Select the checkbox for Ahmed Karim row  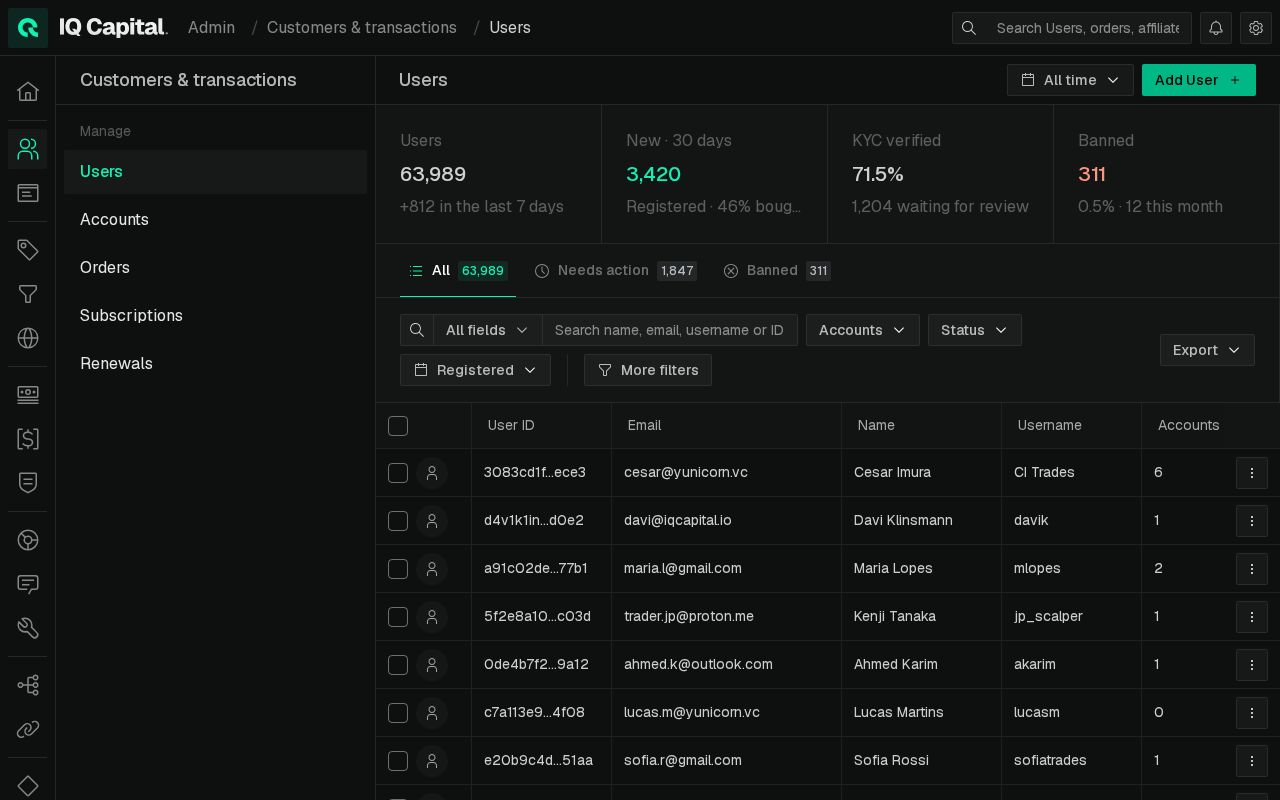pyautogui.click(x=398, y=665)
